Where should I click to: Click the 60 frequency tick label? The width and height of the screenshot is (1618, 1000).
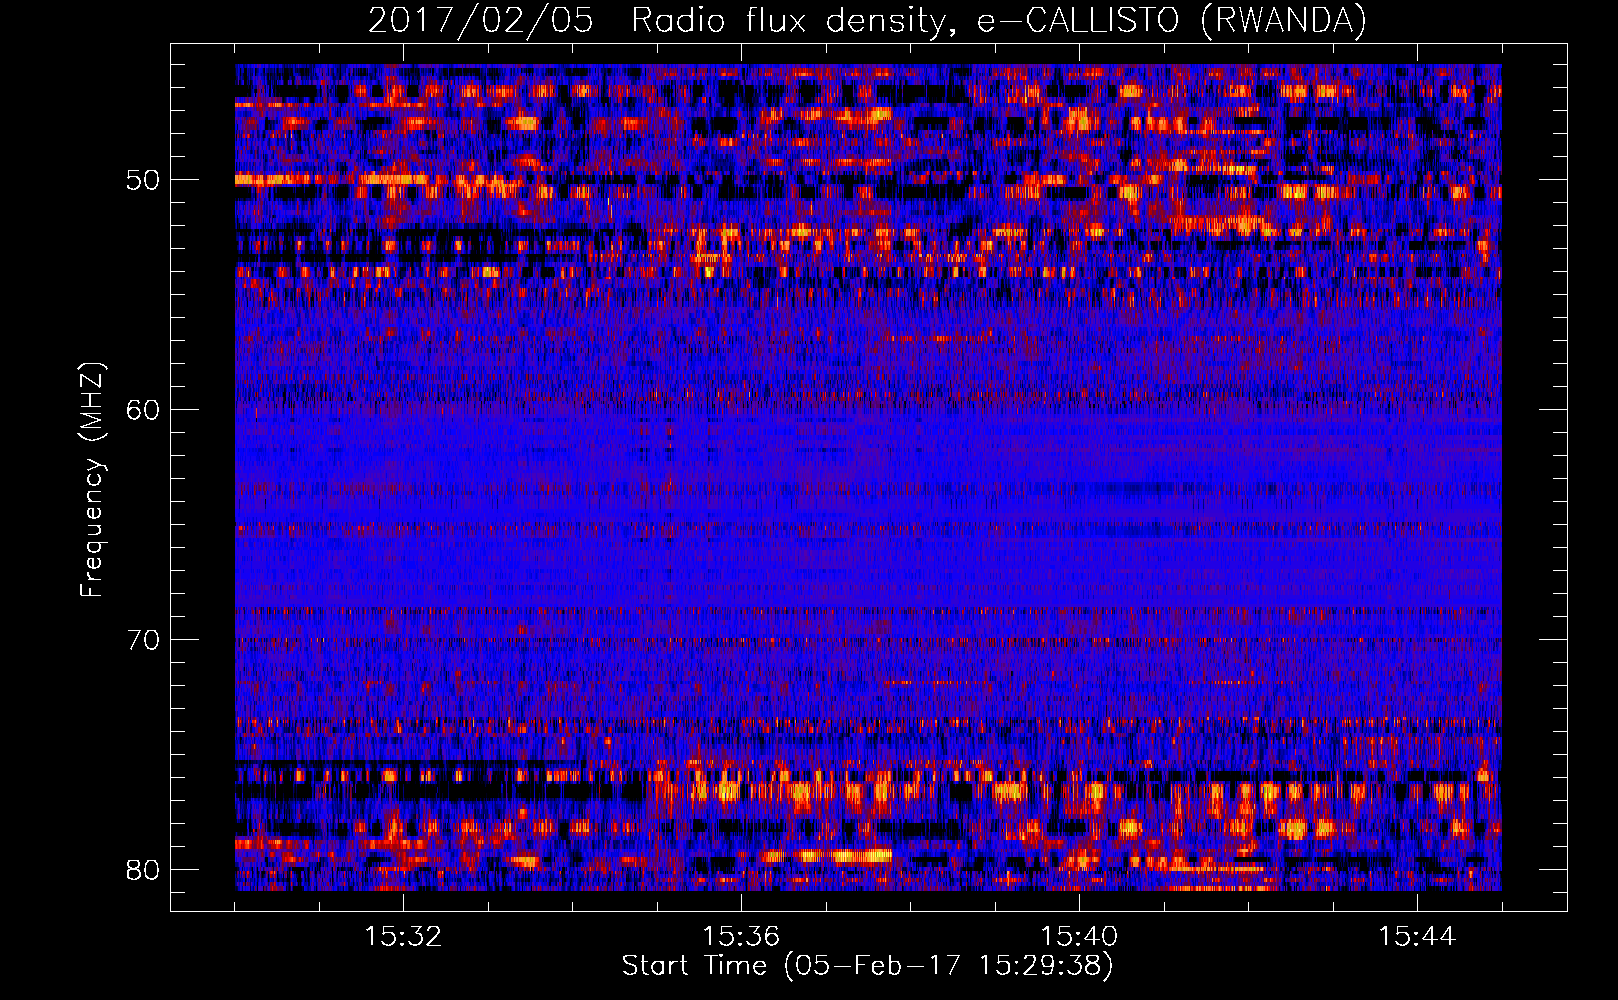click(x=143, y=410)
